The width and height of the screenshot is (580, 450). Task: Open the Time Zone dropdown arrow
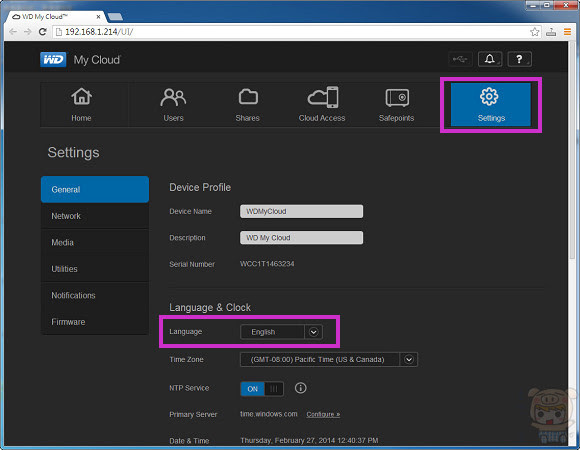[409, 359]
